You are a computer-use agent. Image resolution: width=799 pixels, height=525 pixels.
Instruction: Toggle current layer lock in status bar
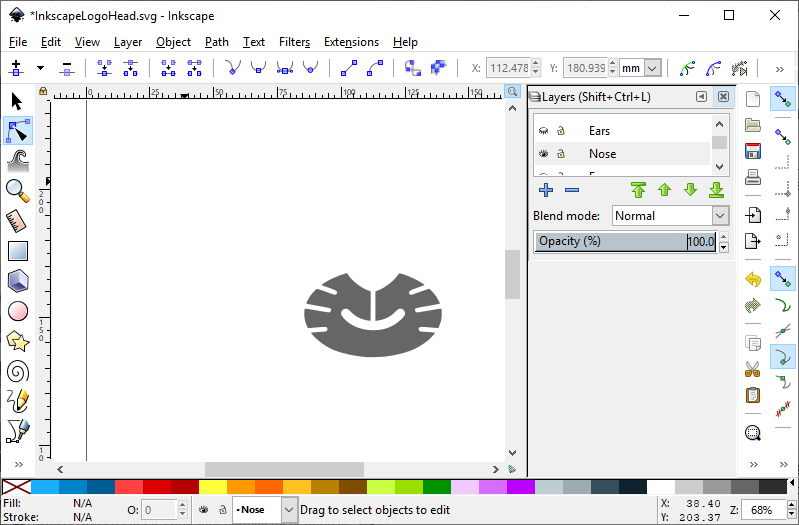point(223,509)
